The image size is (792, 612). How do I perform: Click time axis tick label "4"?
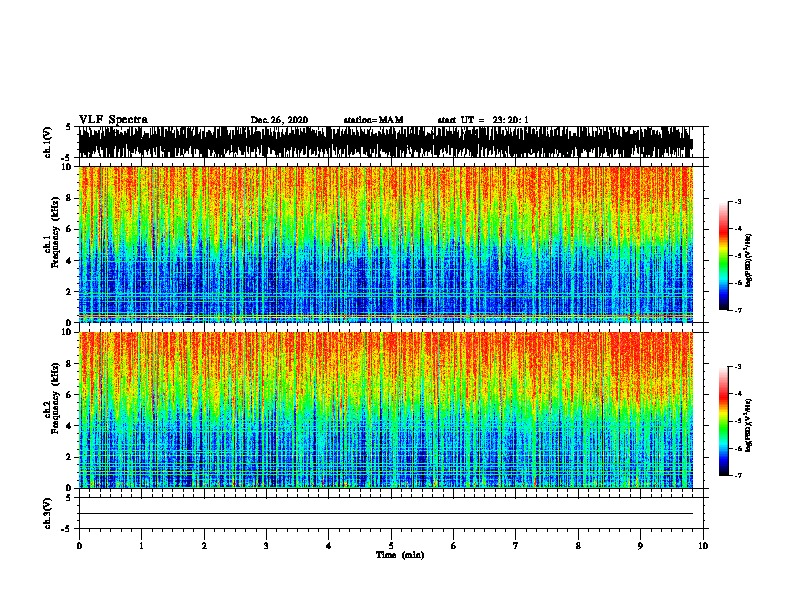click(329, 546)
